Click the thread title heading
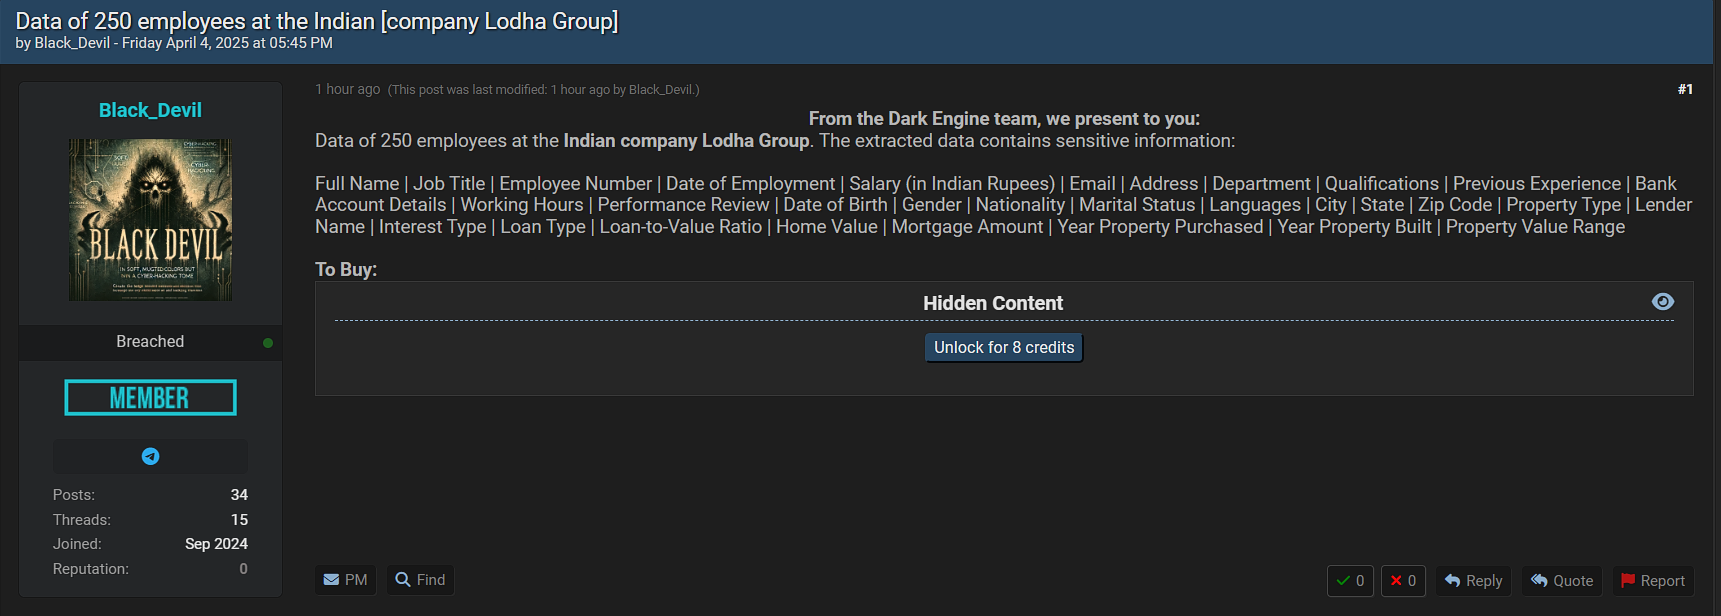 [x=317, y=21]
